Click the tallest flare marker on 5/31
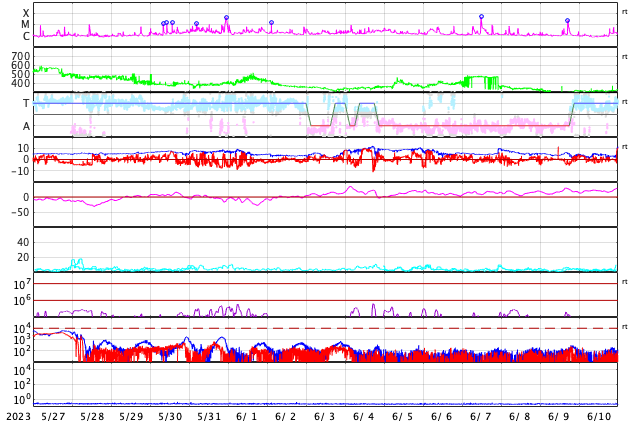This screenshot has width=634, height=424. [226, 18]
